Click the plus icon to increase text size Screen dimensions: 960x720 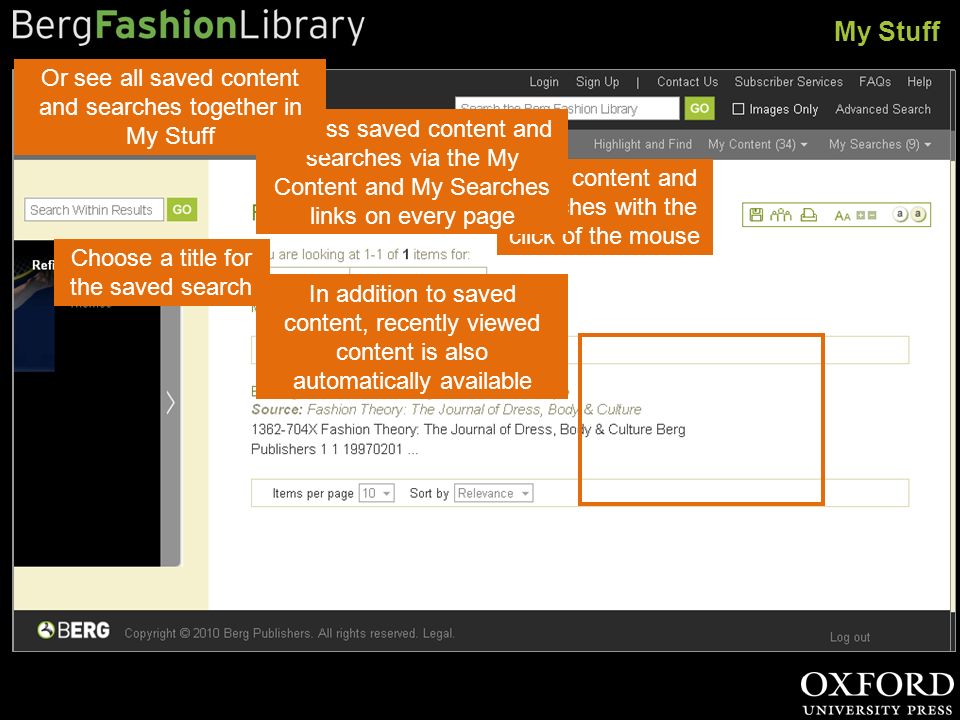pyautogui.click(x=860, y=216)
